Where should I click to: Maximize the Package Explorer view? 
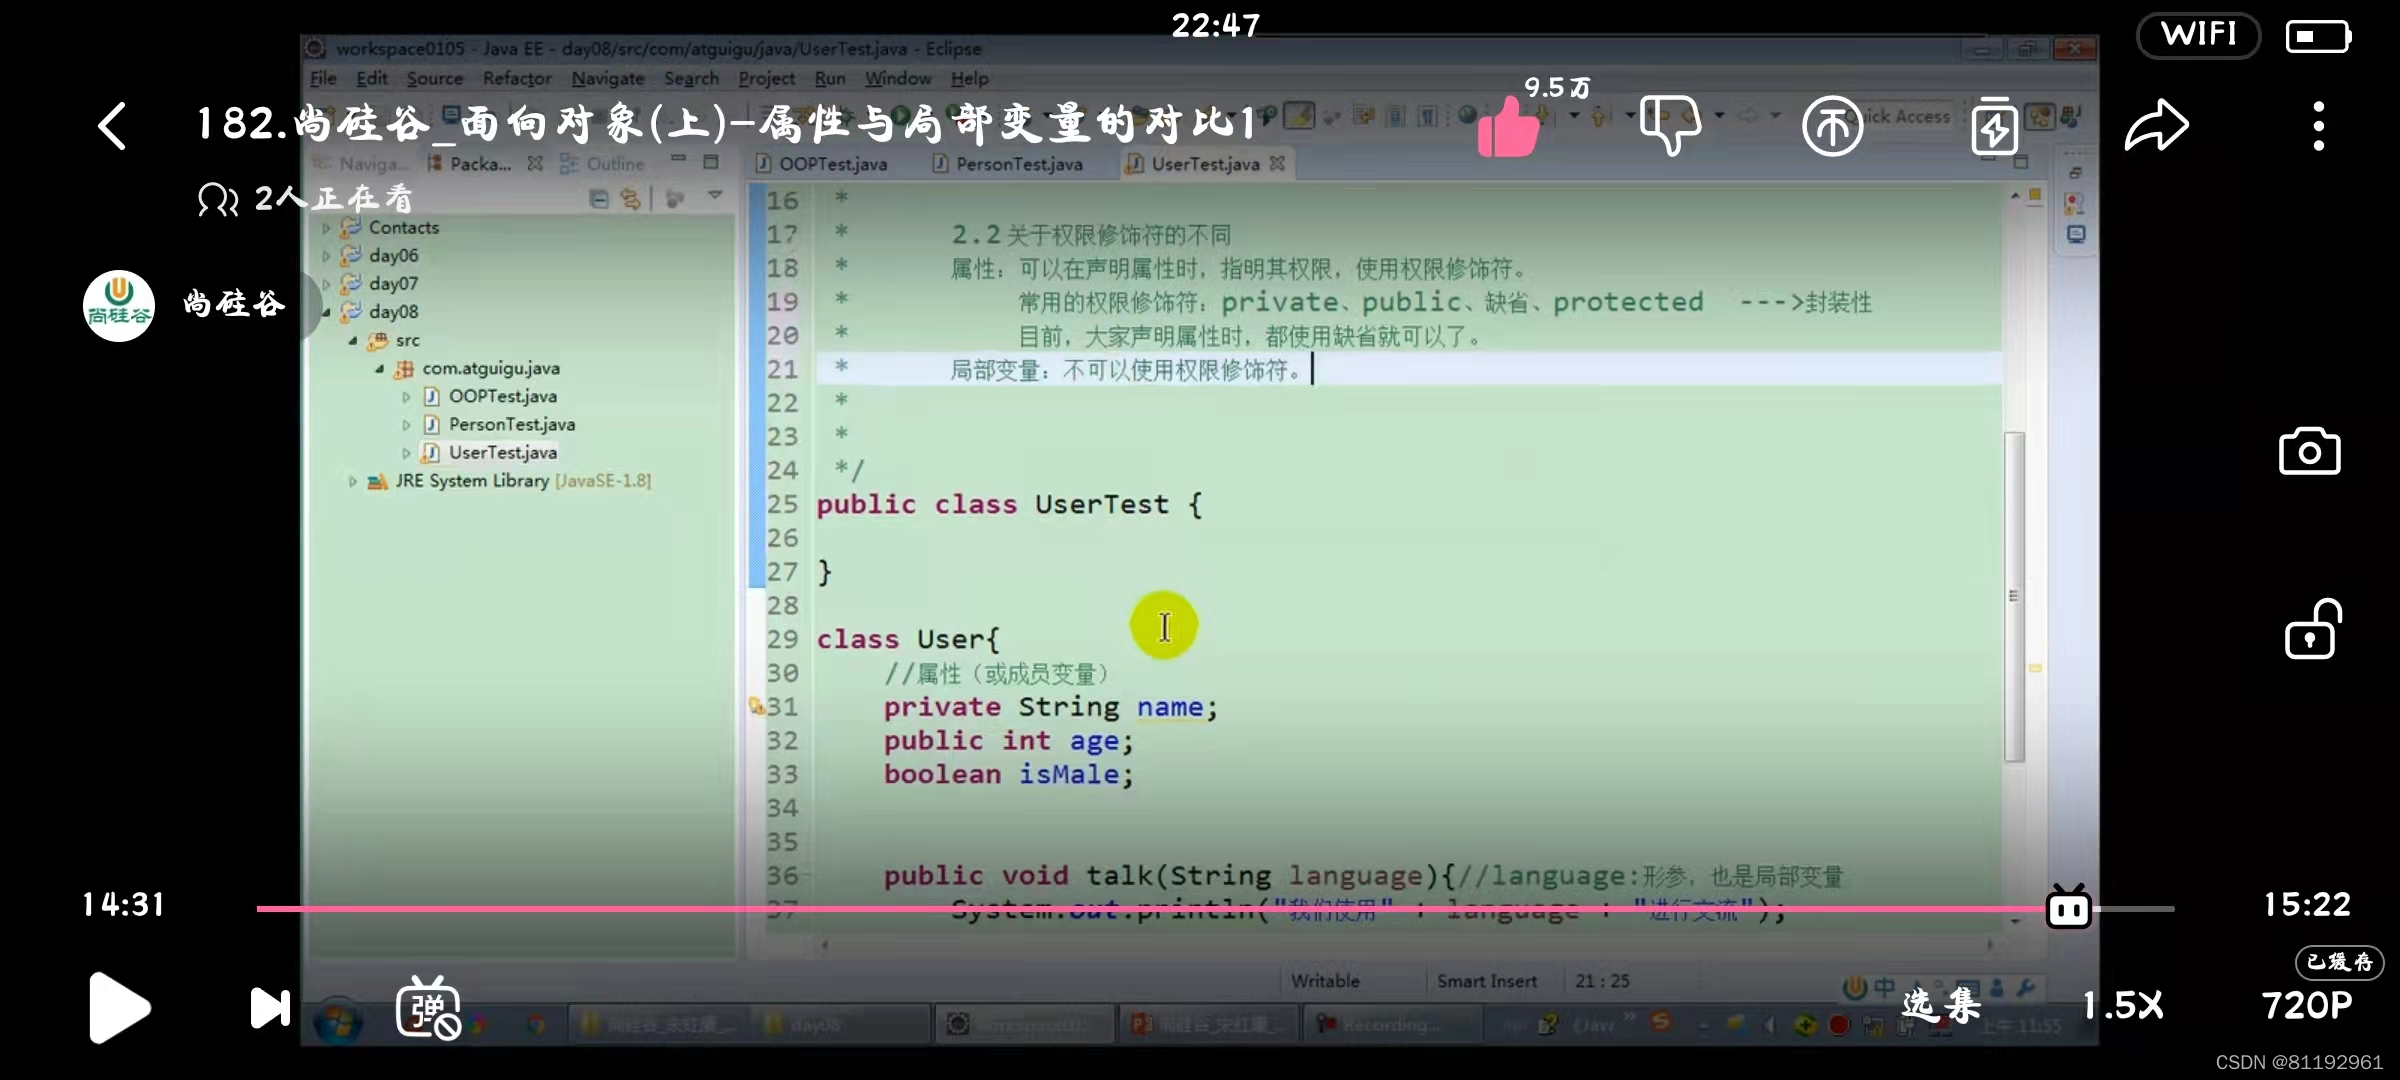(711, 161)
